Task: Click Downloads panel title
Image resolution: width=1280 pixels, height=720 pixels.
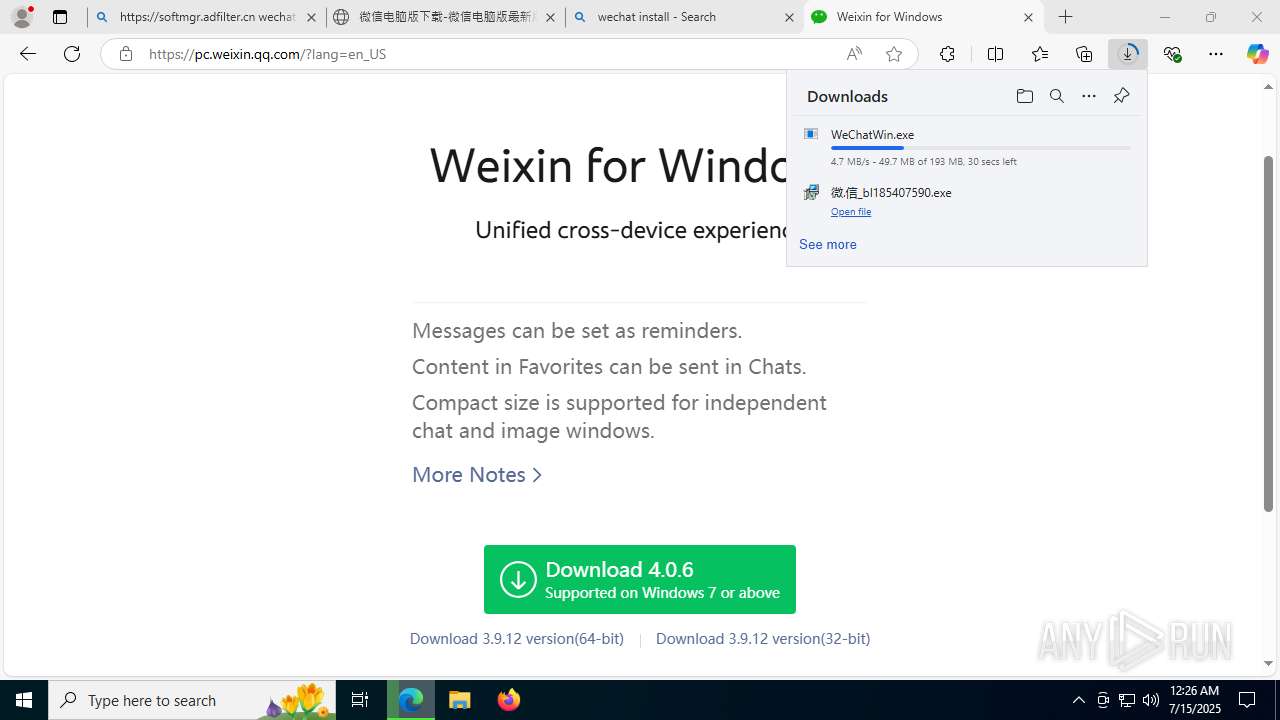Action: pos(847,96)
